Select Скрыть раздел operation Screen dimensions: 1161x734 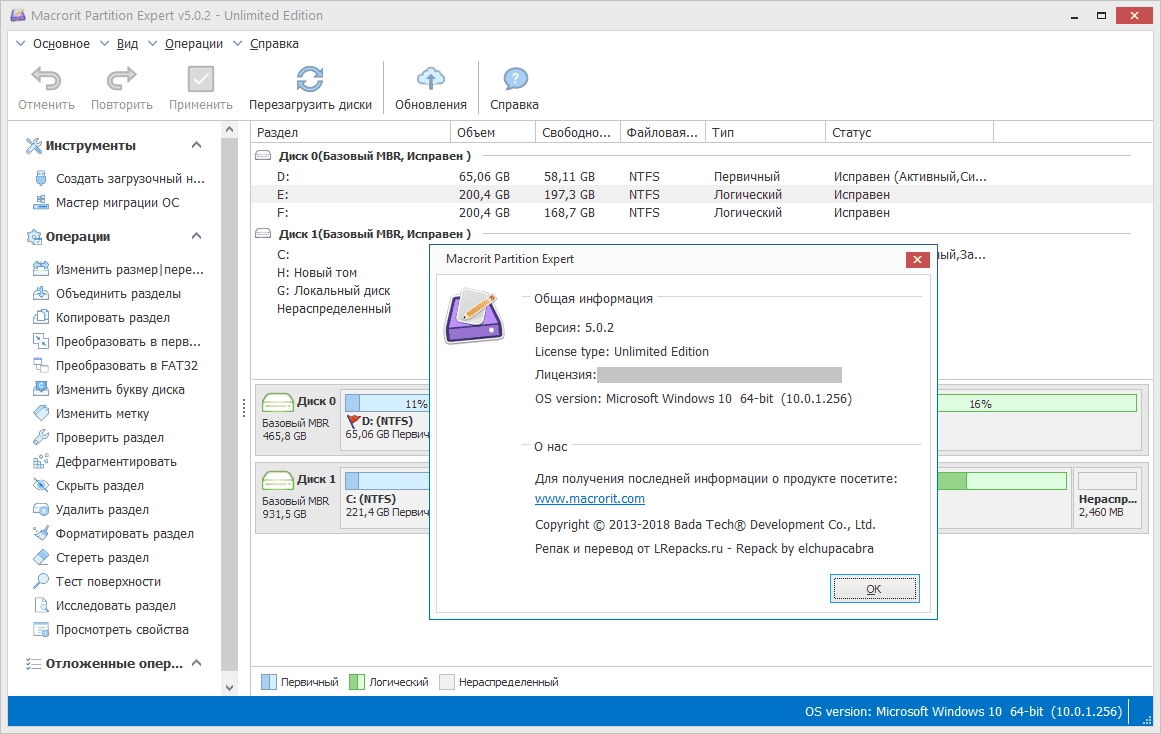click(x=89, y=486)
